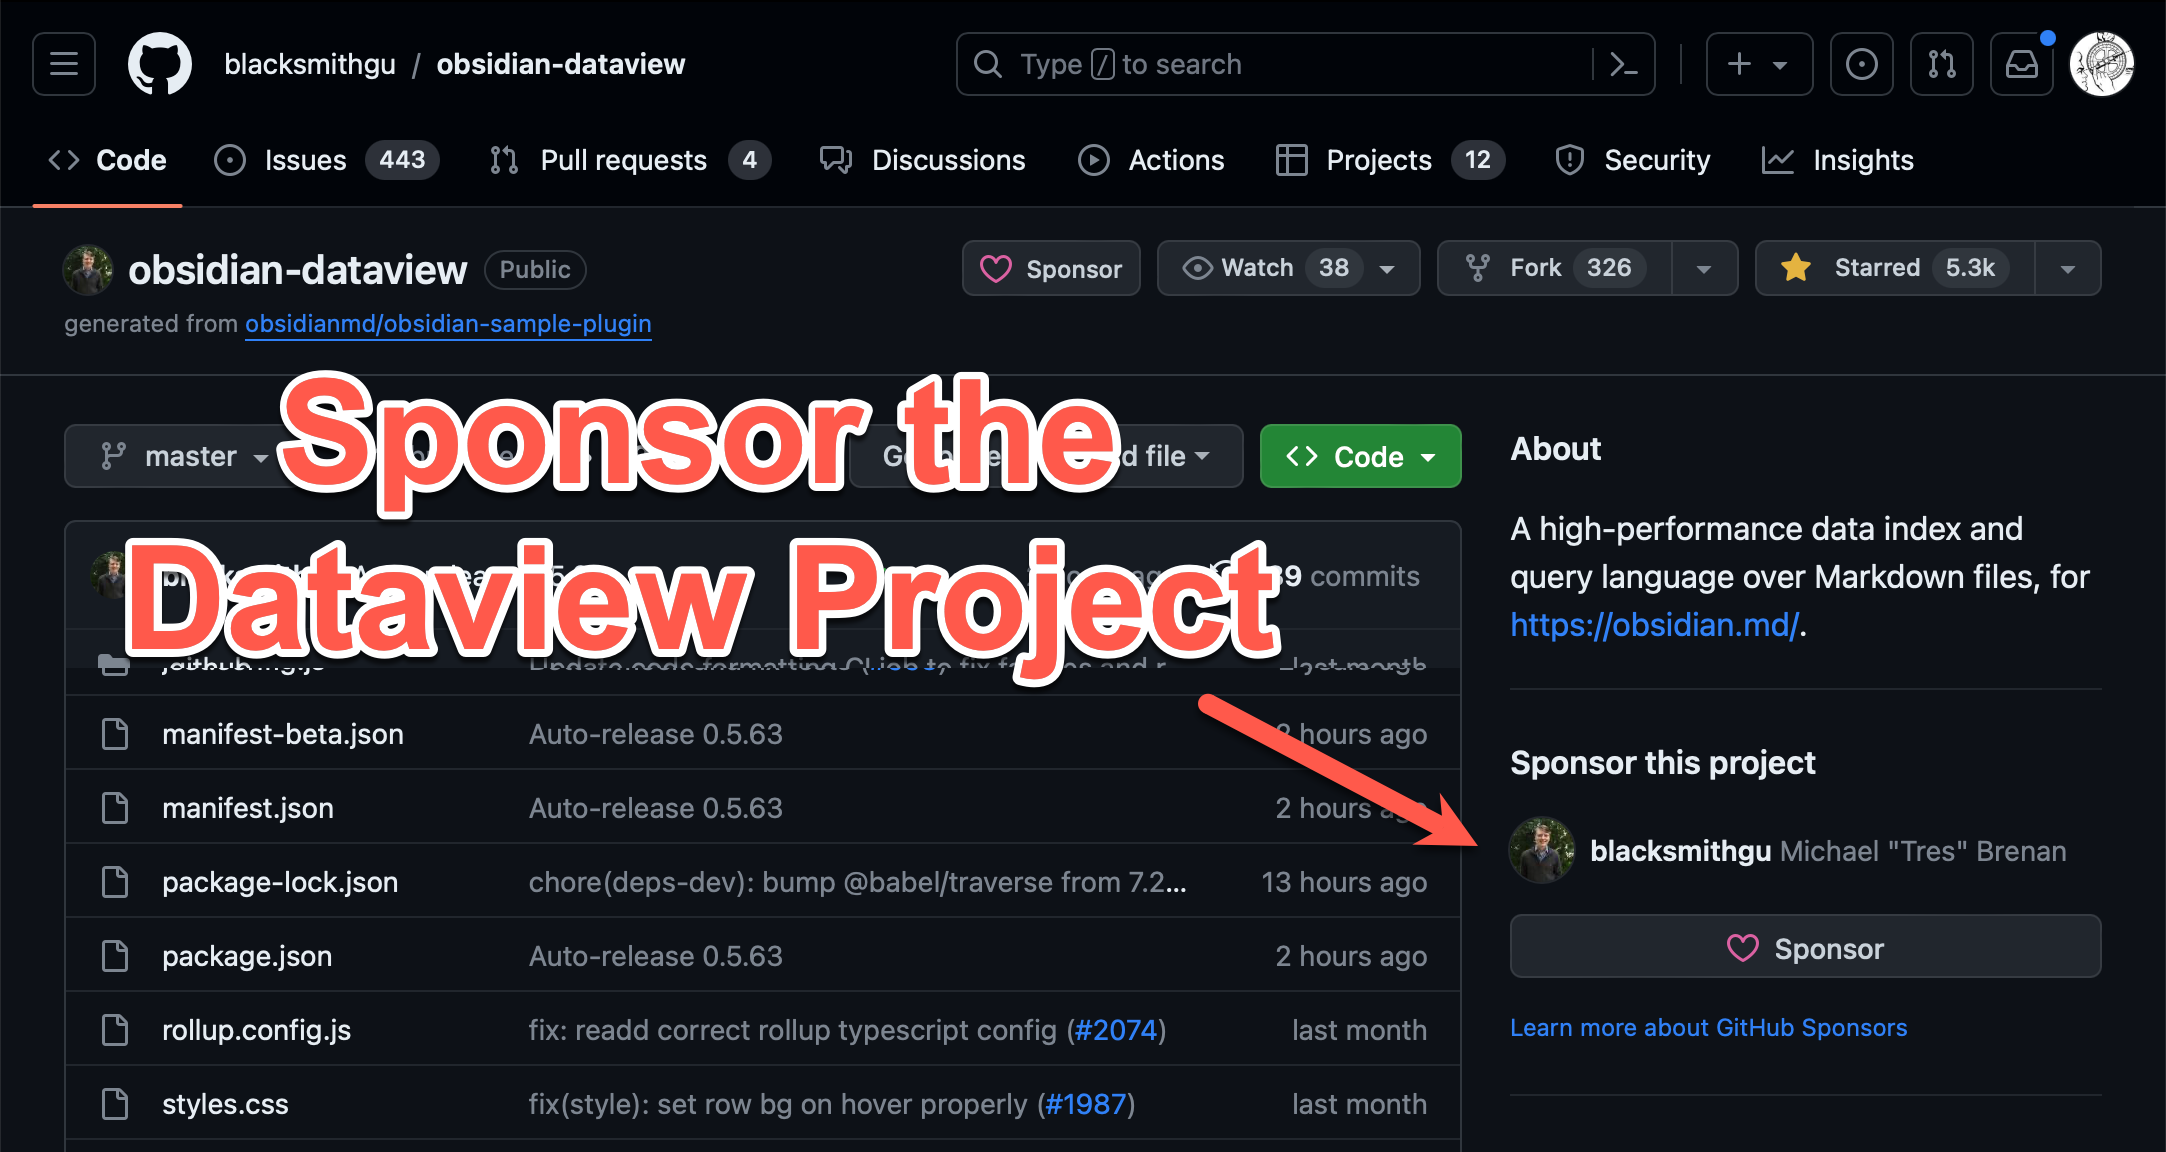Image resolution: width=2166 pixels, height=1152 pixels.
Task: Click the Projects count badge 12
Action: [x=1478, y=160]
